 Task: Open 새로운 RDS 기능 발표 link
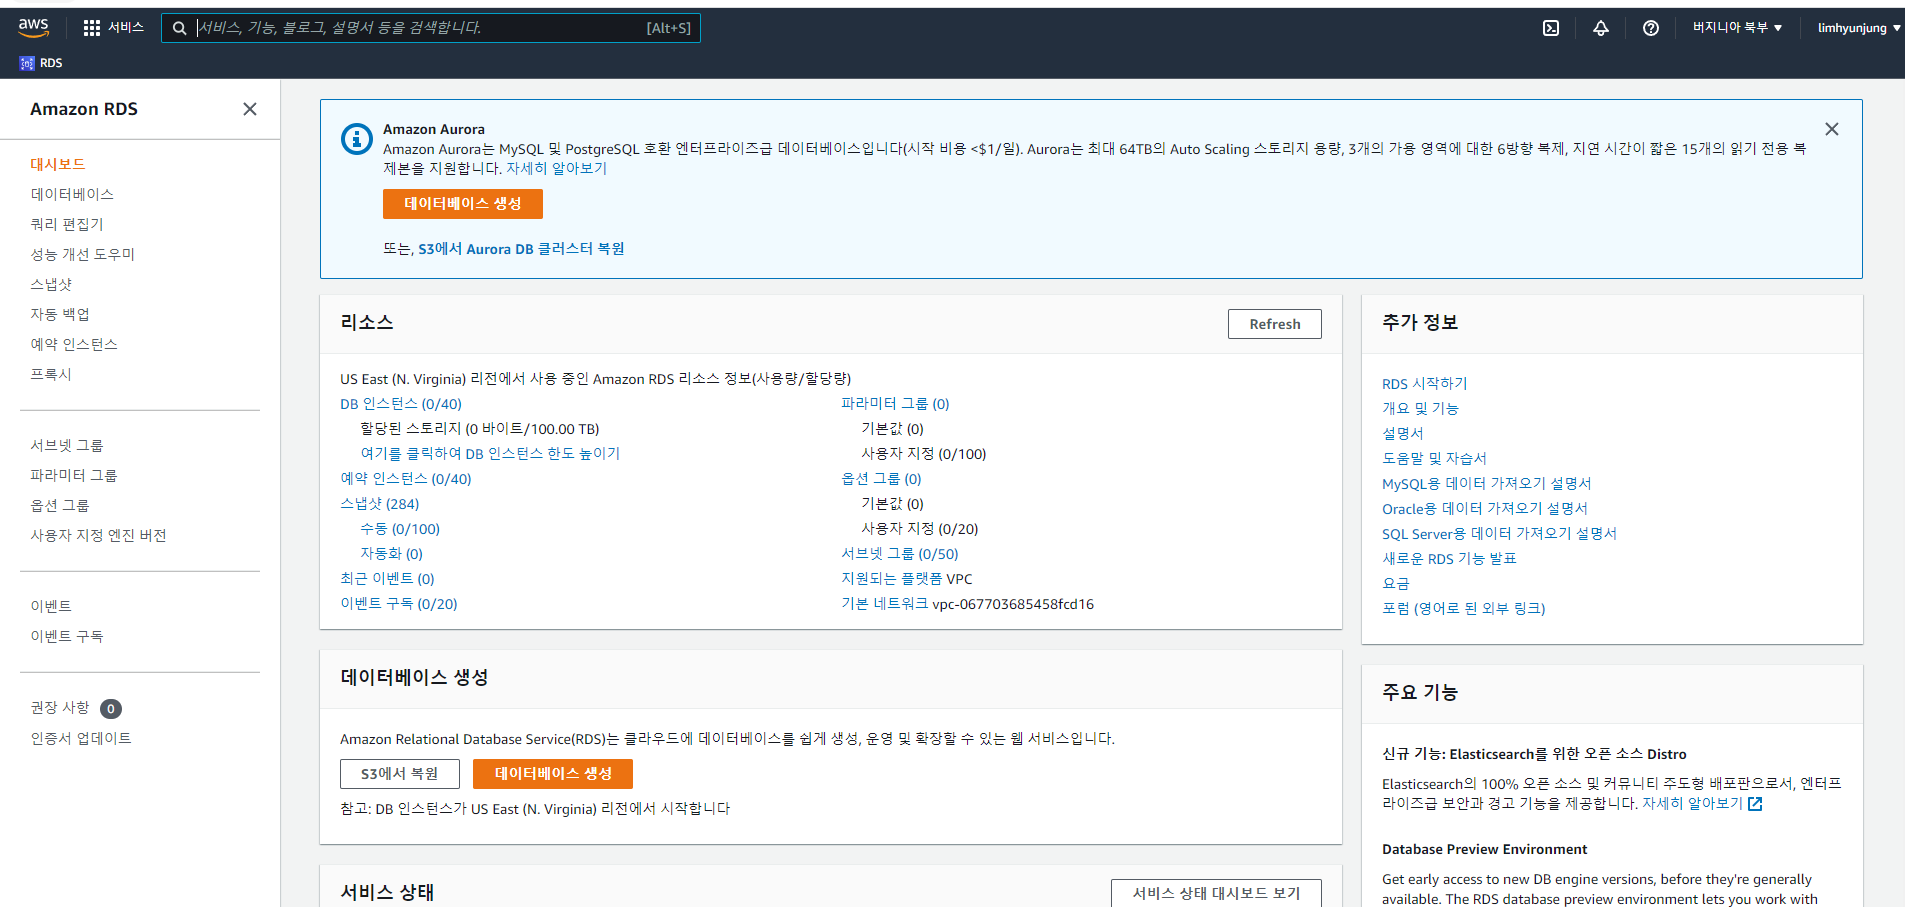coord(1450,559)
